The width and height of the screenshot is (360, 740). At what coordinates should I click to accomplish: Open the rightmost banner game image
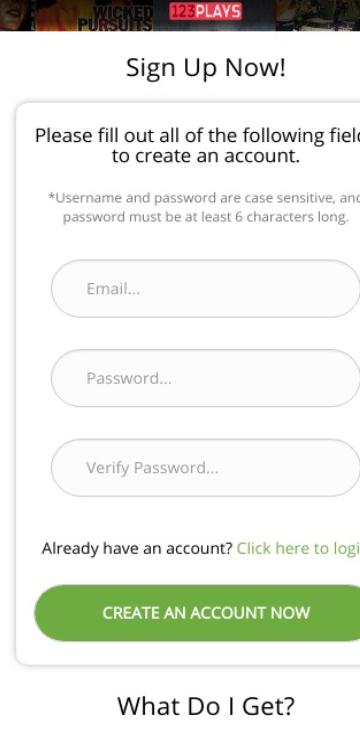318,15
